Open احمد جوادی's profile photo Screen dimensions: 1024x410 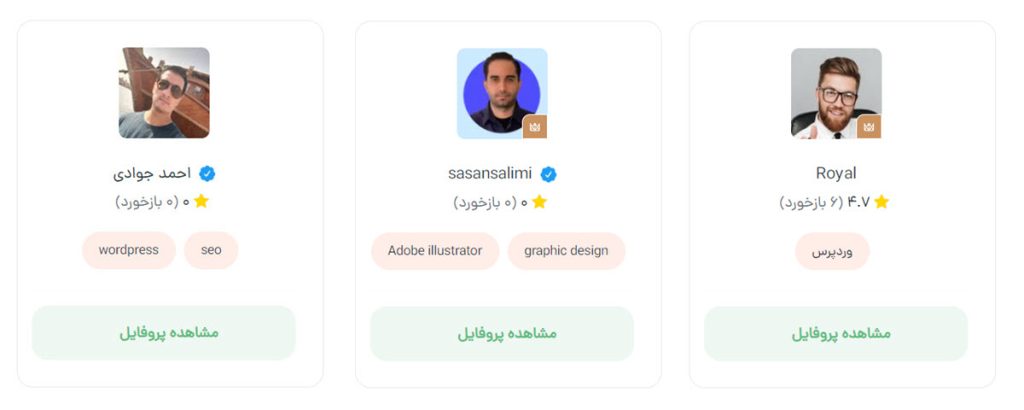[x=164, y=92]
